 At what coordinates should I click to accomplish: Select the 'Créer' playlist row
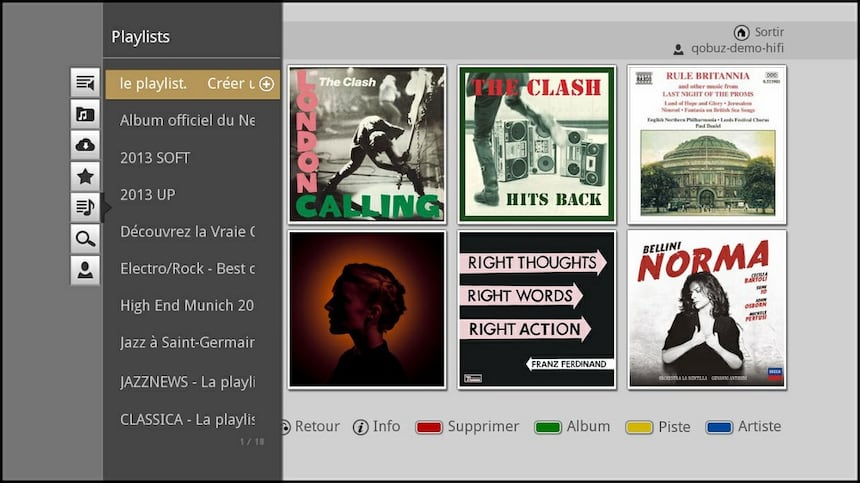click(x=193, y=84)
